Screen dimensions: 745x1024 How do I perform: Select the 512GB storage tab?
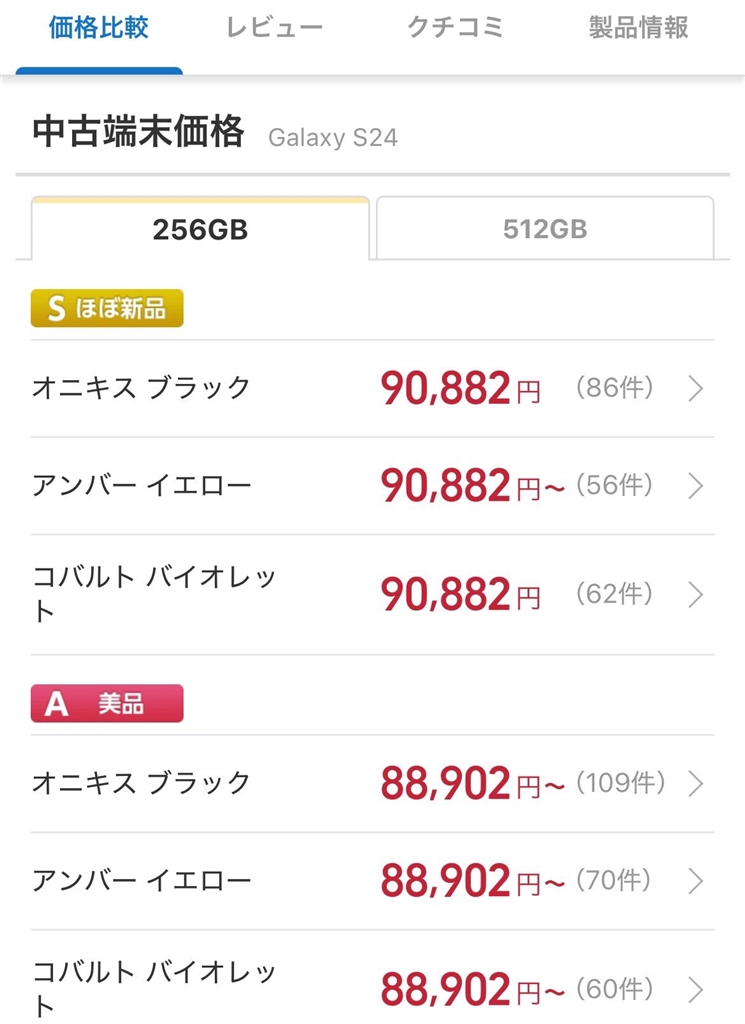click(545, 230)
